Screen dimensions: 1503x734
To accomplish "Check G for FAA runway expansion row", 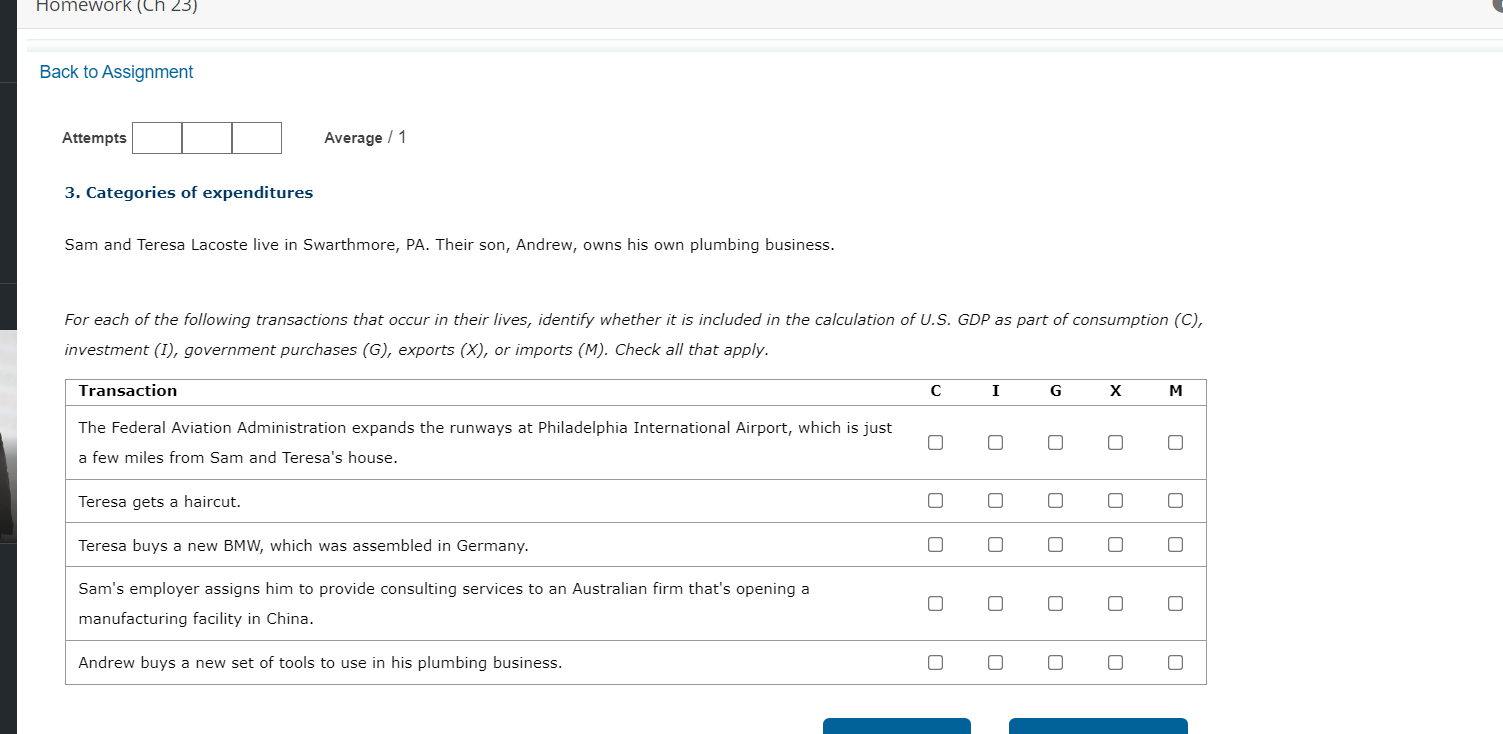I will point(1055,442).
